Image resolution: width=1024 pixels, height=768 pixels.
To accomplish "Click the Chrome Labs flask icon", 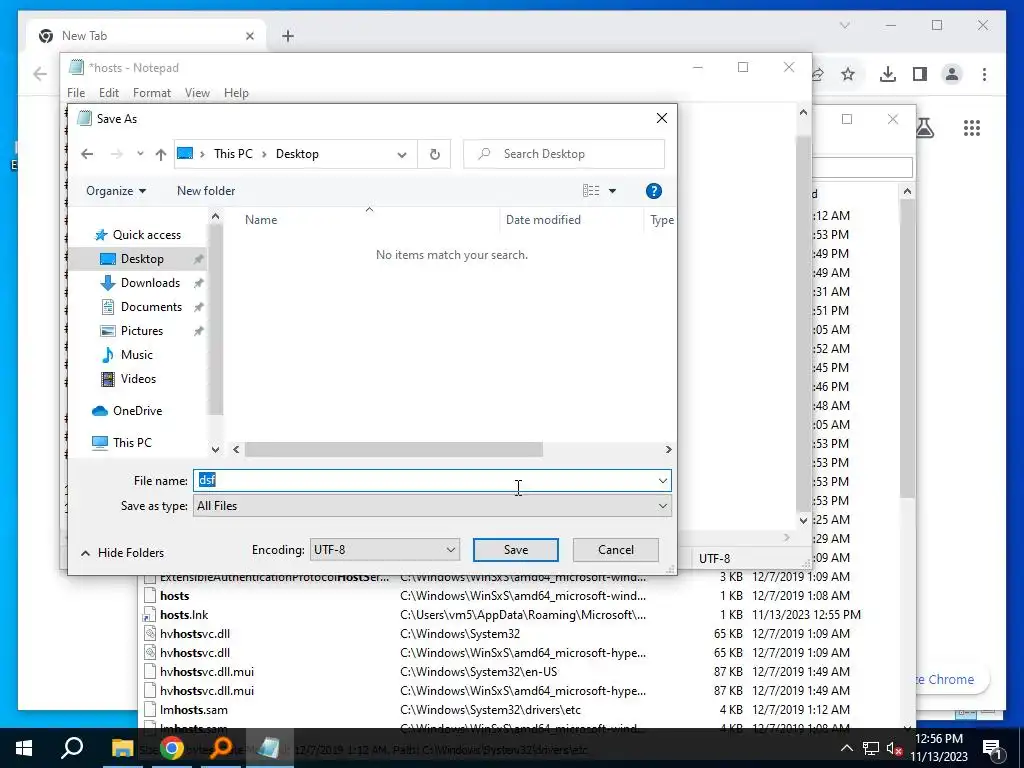I will pyautogui.click(x=925, y=127).
